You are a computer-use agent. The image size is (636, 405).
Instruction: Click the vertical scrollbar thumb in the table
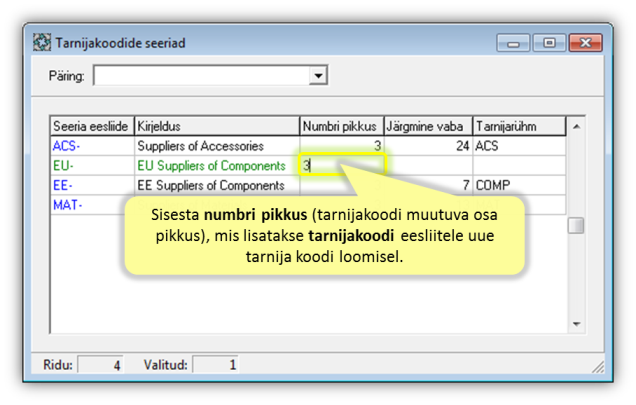coord(575,226)
